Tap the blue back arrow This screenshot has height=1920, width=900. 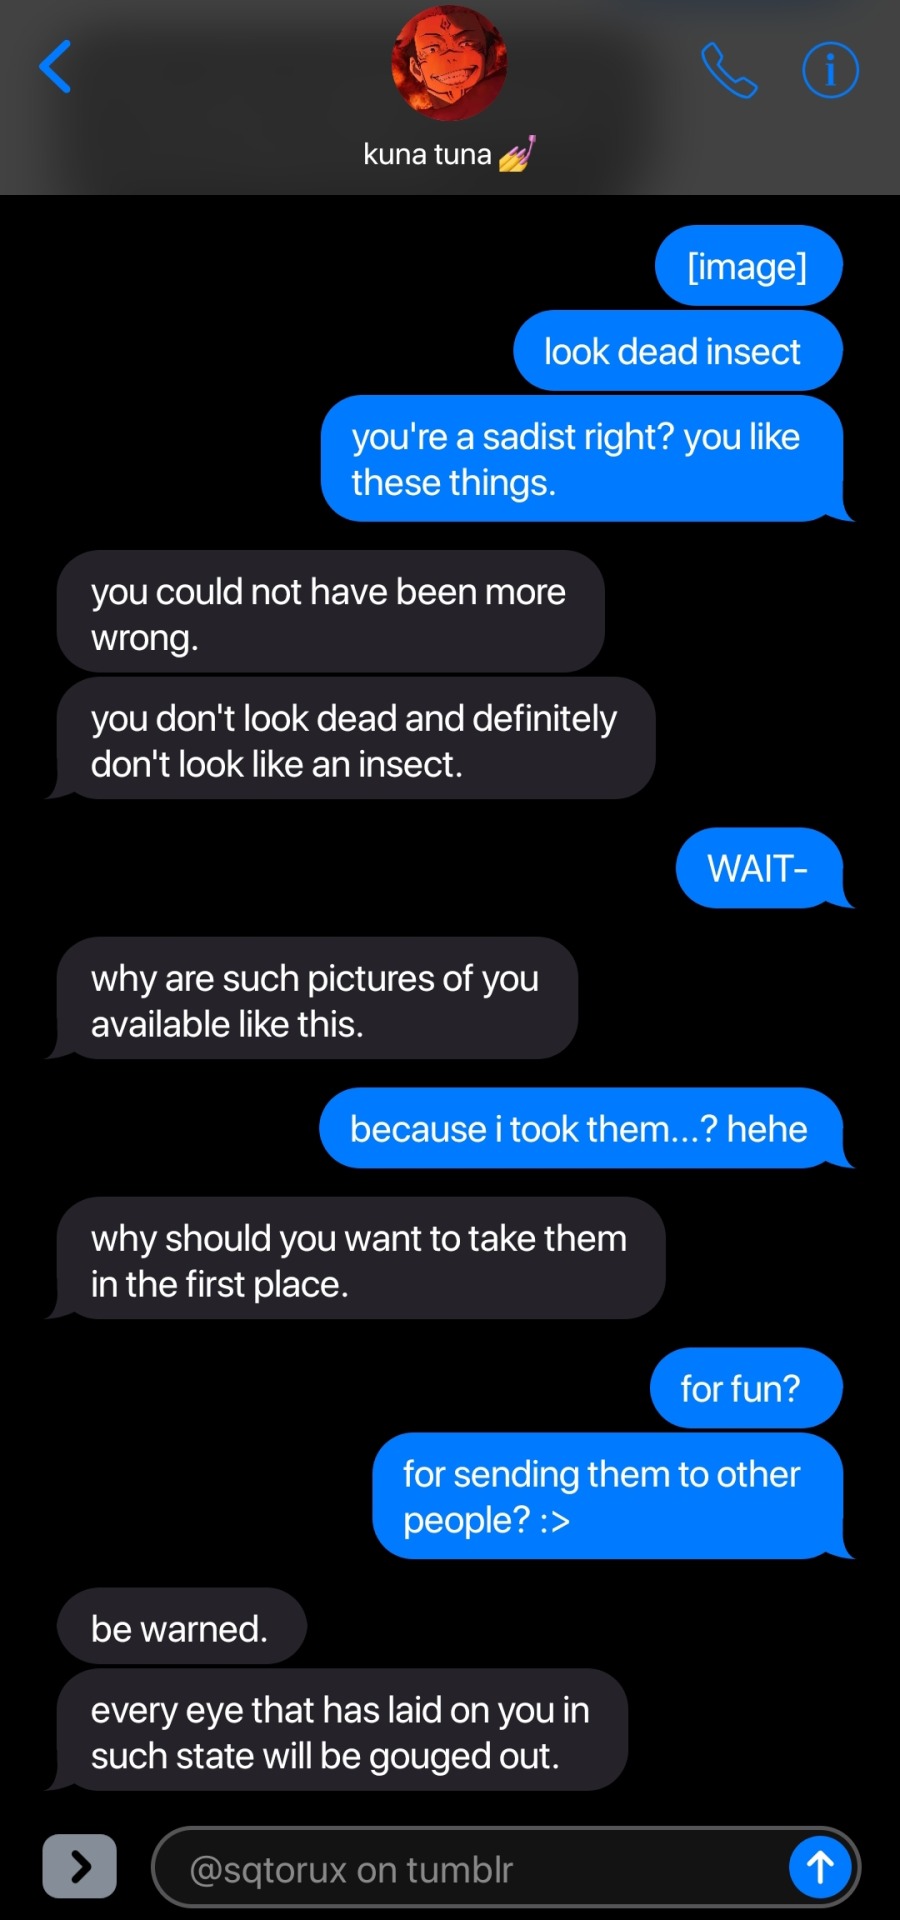[55, 67]
